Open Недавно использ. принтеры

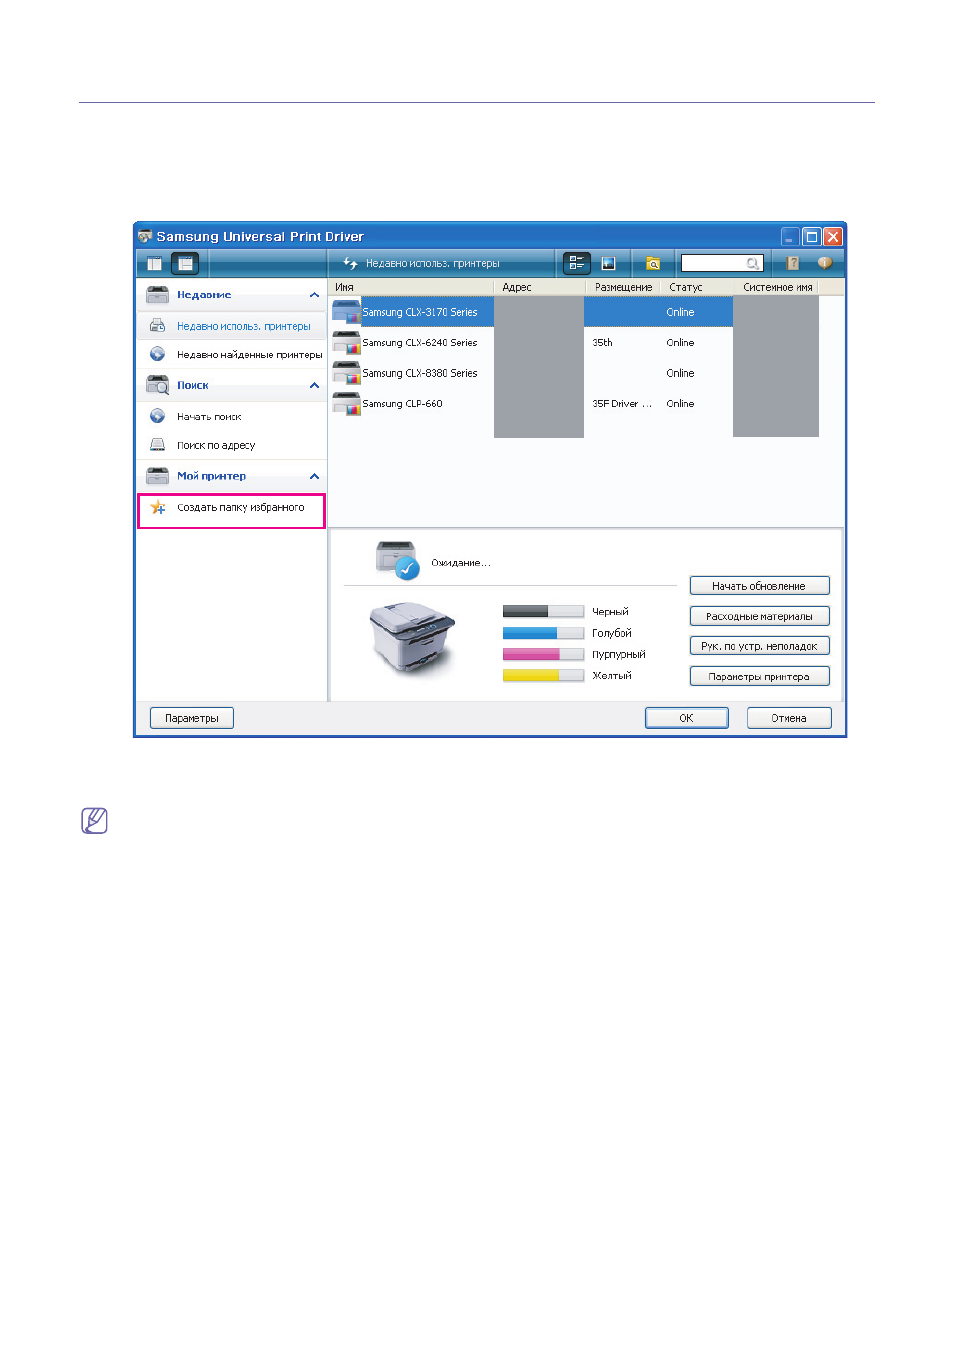(243, 326)
